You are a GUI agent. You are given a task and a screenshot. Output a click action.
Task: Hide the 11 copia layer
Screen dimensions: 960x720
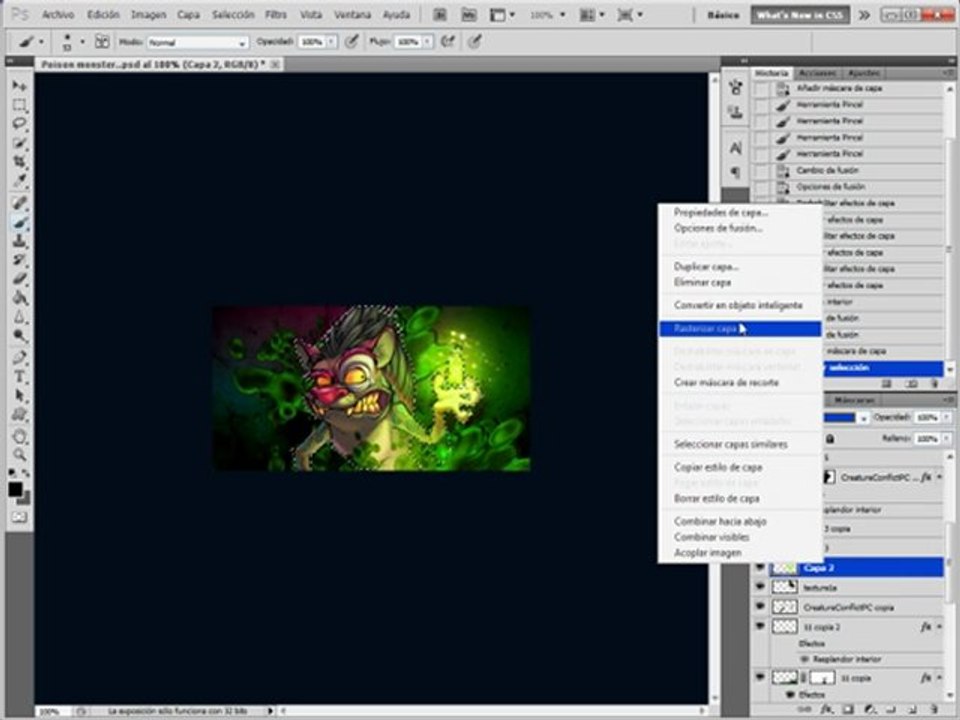[760, 677]
